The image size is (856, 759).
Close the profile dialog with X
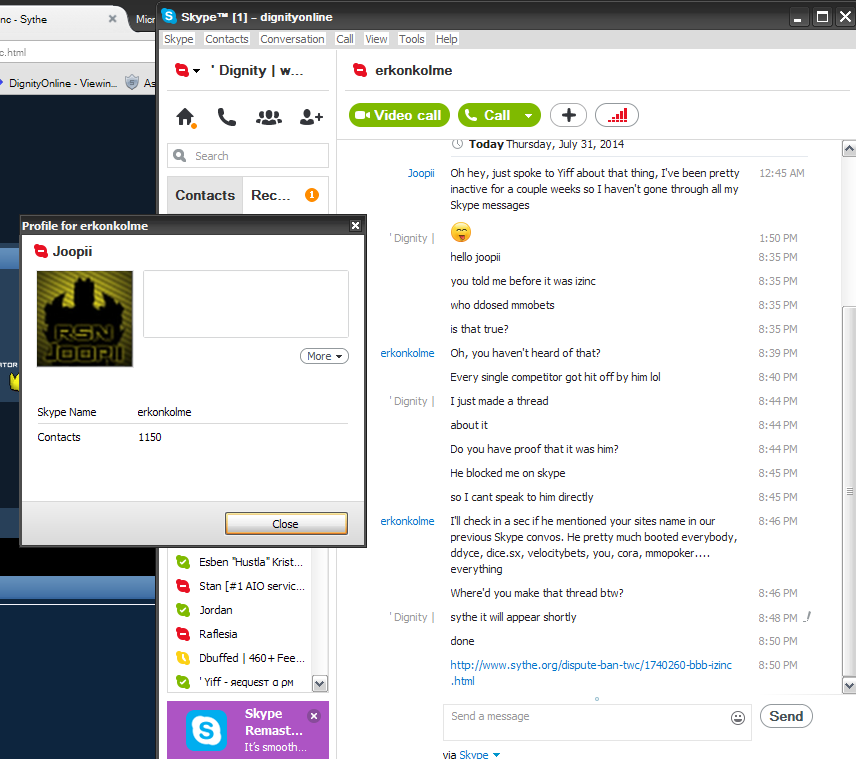coord(355,226)
